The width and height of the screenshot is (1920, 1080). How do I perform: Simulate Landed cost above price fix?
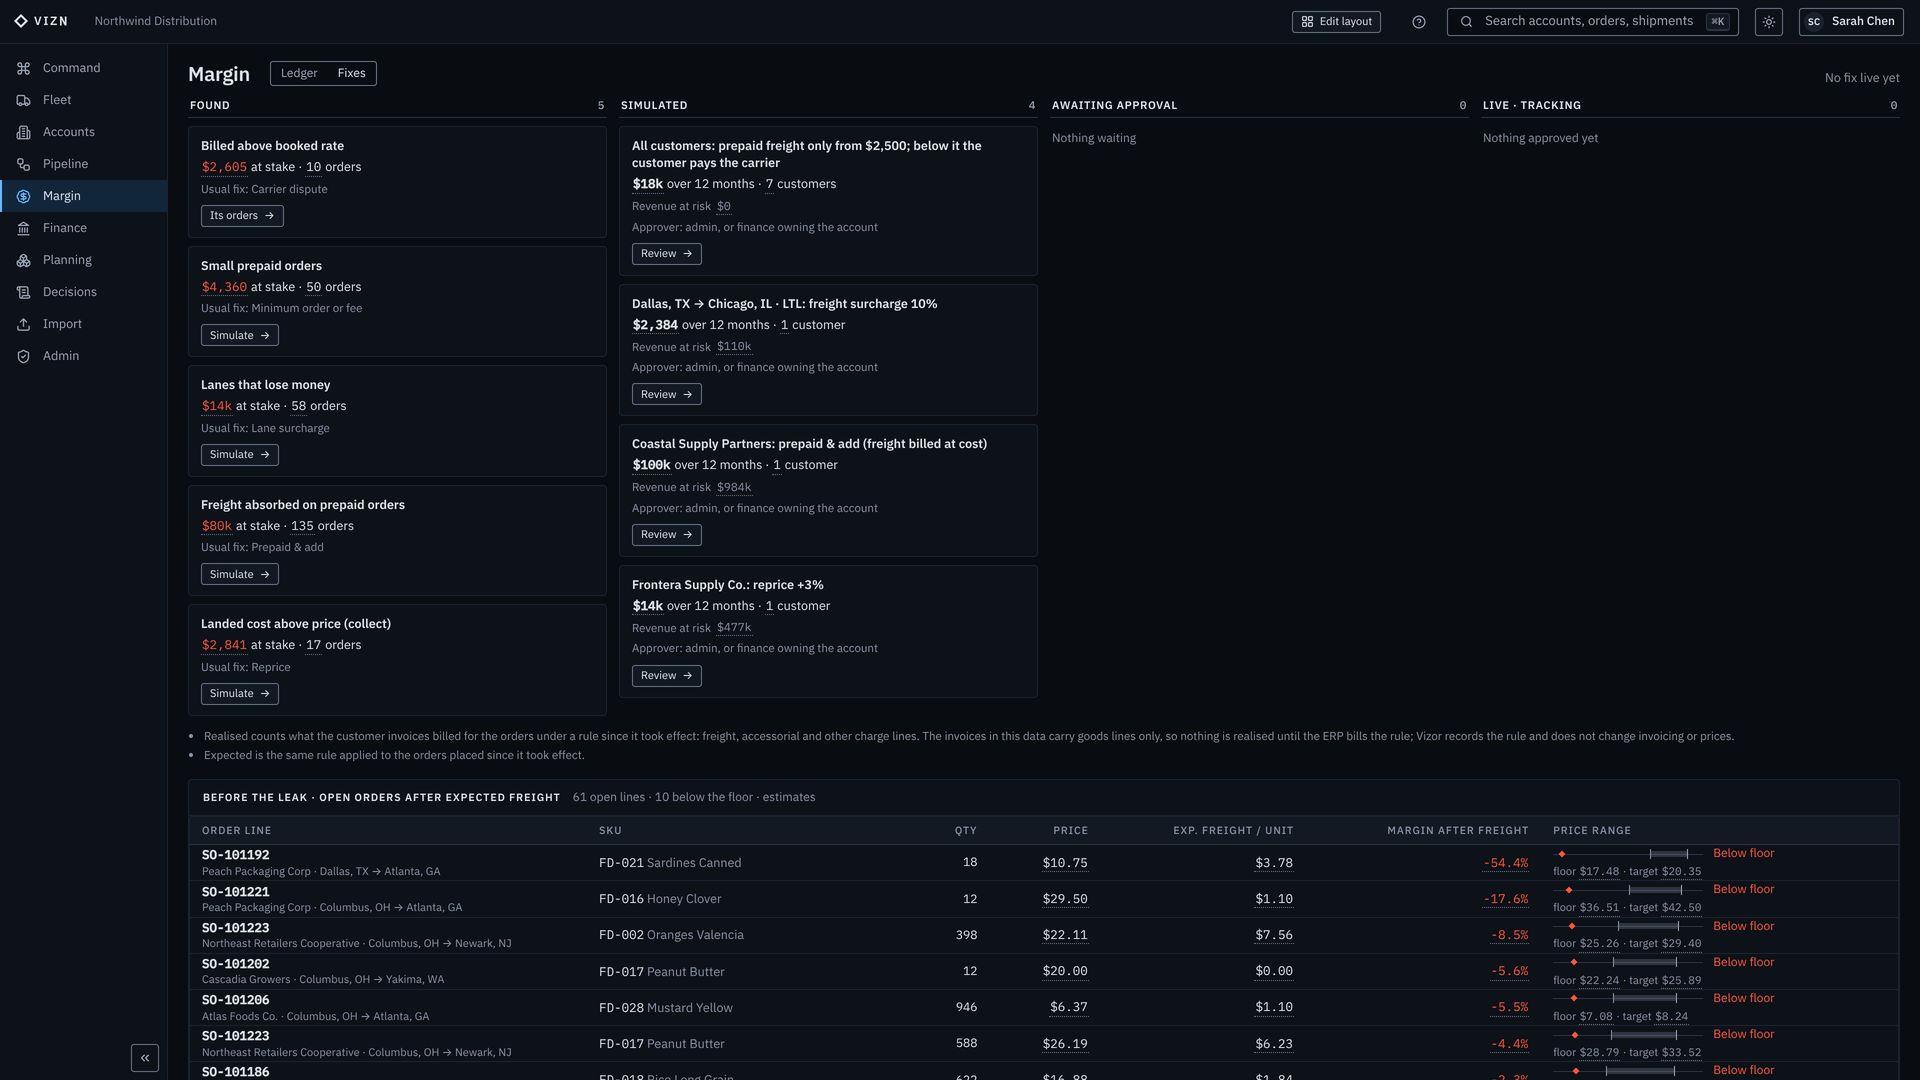[240, 694]
